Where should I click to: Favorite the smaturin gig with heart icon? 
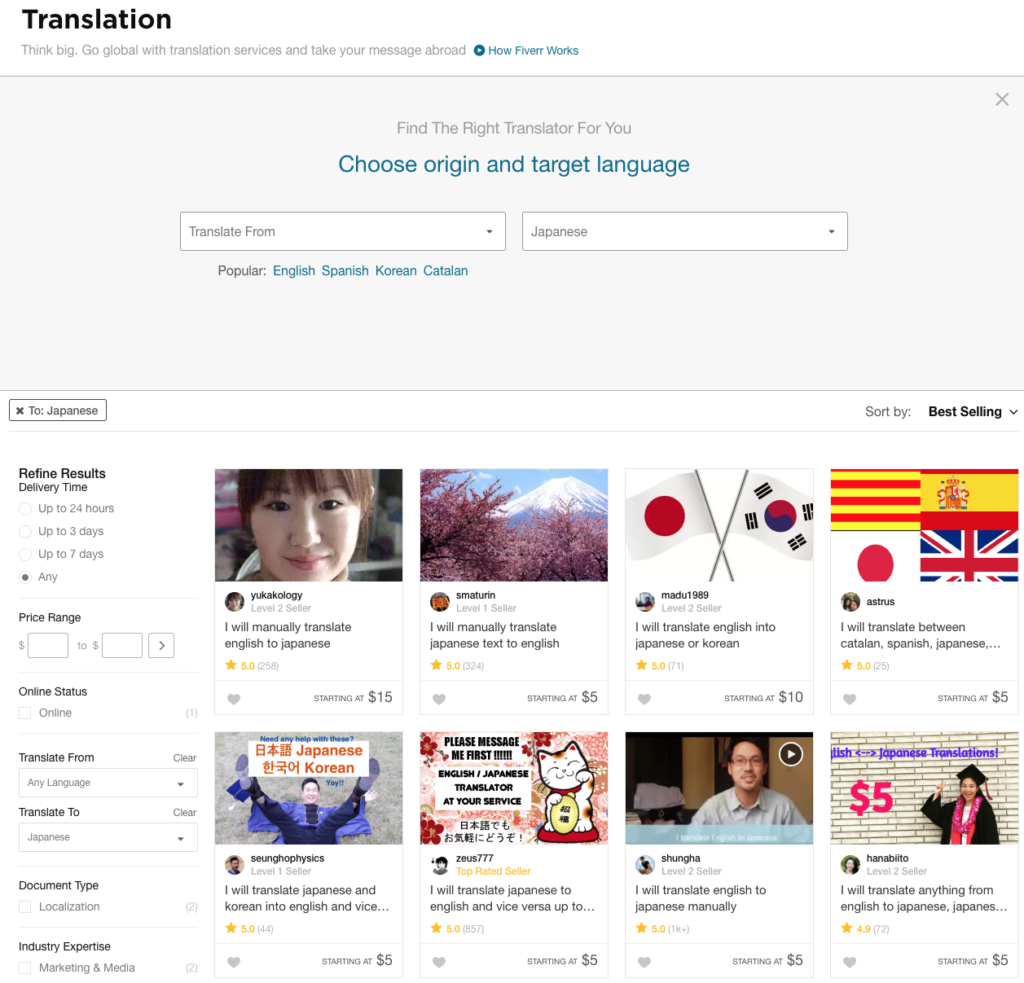439,699
